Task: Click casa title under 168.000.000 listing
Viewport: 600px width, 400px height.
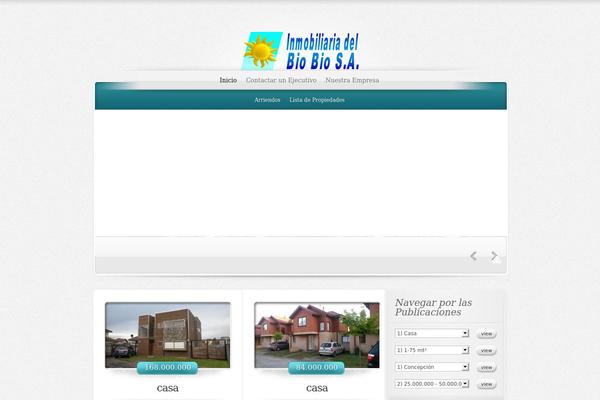Action: tap(168, 388)
